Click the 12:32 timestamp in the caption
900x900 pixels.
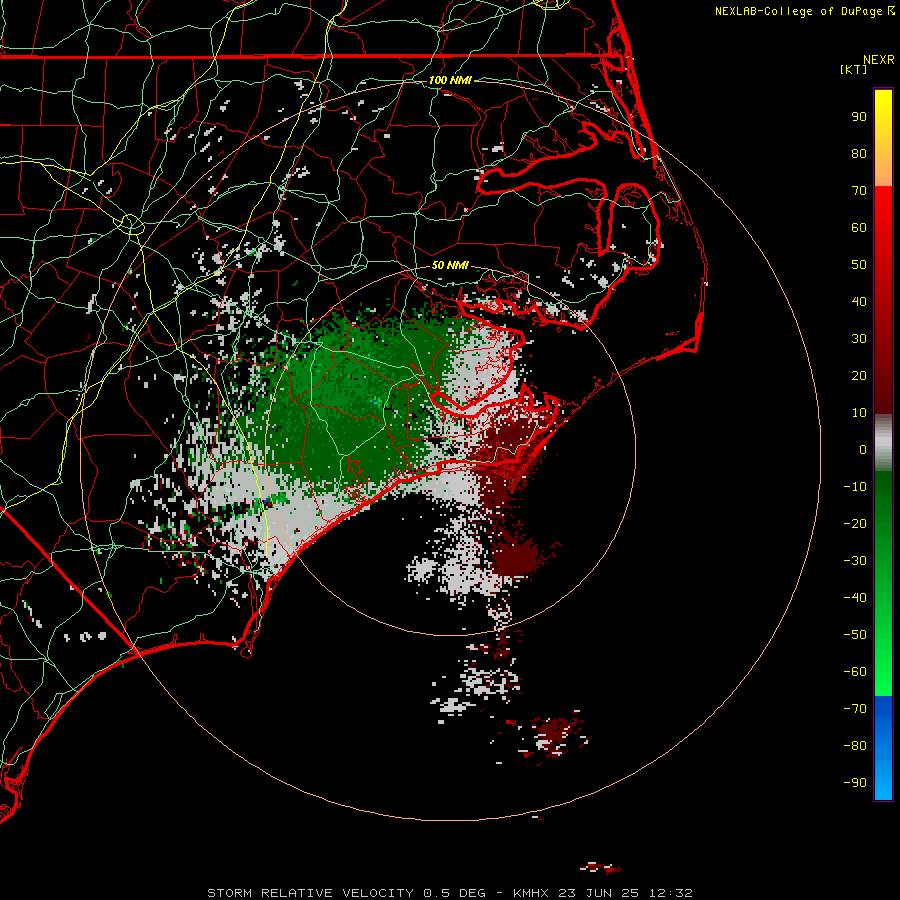671,893
